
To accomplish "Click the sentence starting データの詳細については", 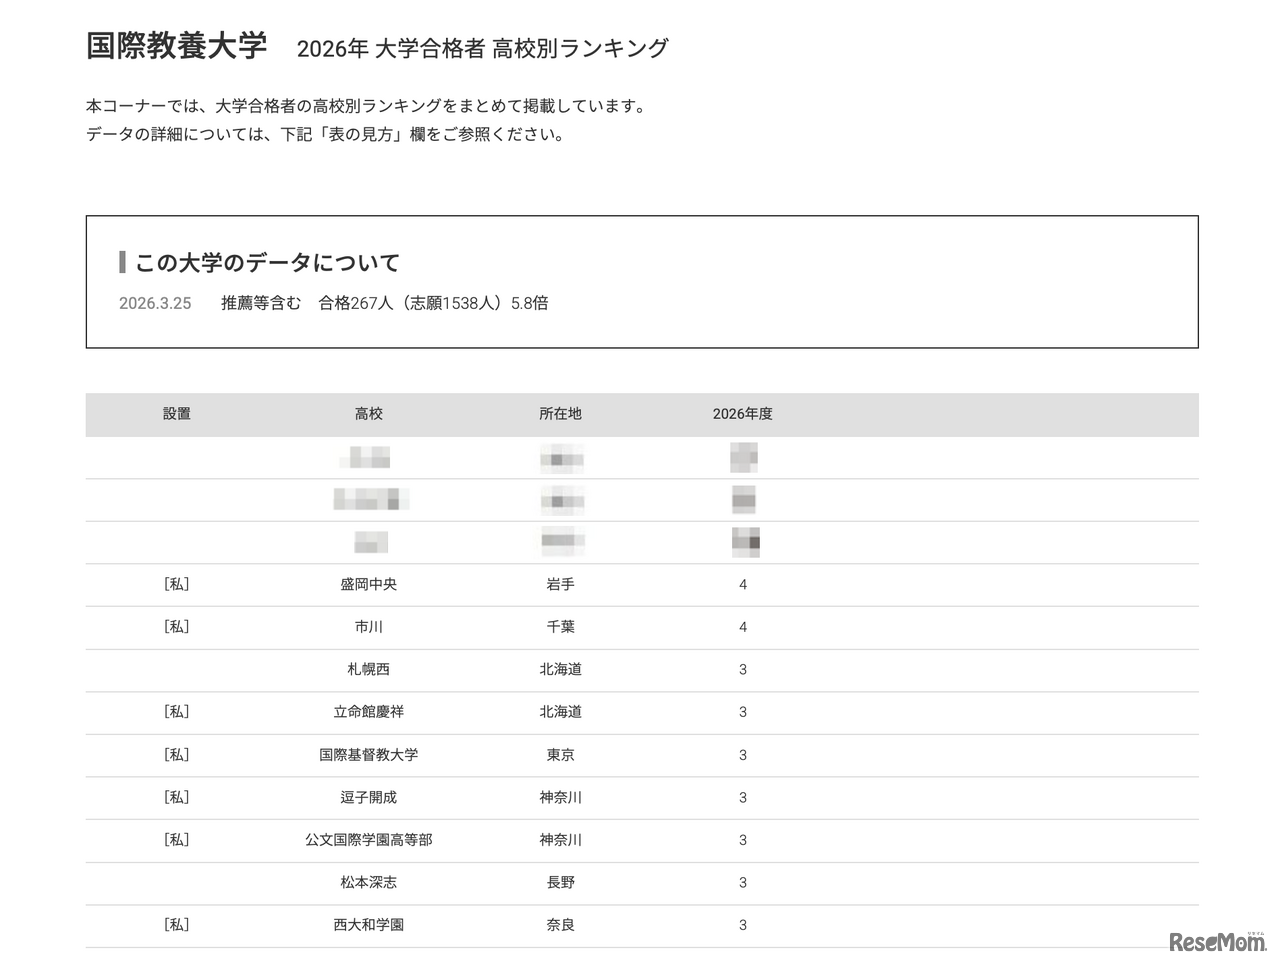I will 328,134.
